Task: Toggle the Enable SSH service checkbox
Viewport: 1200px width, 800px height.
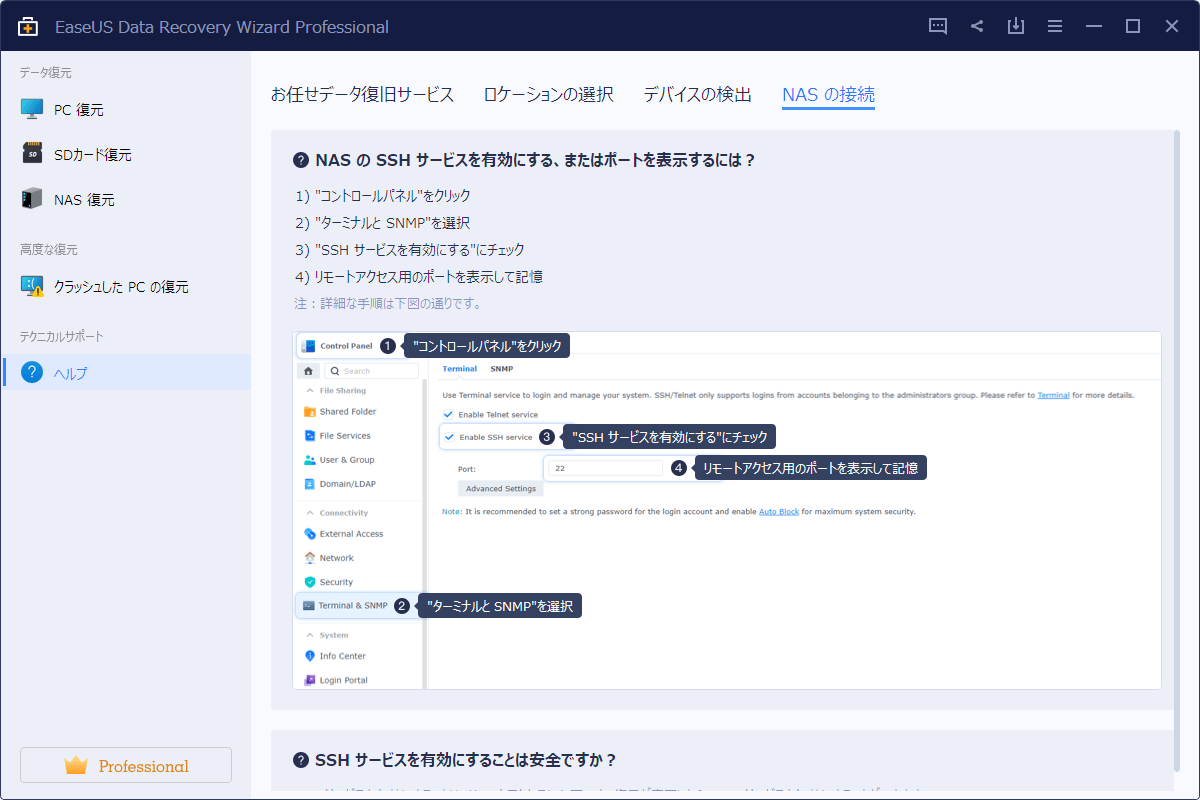Action: [x=449, y=437]
